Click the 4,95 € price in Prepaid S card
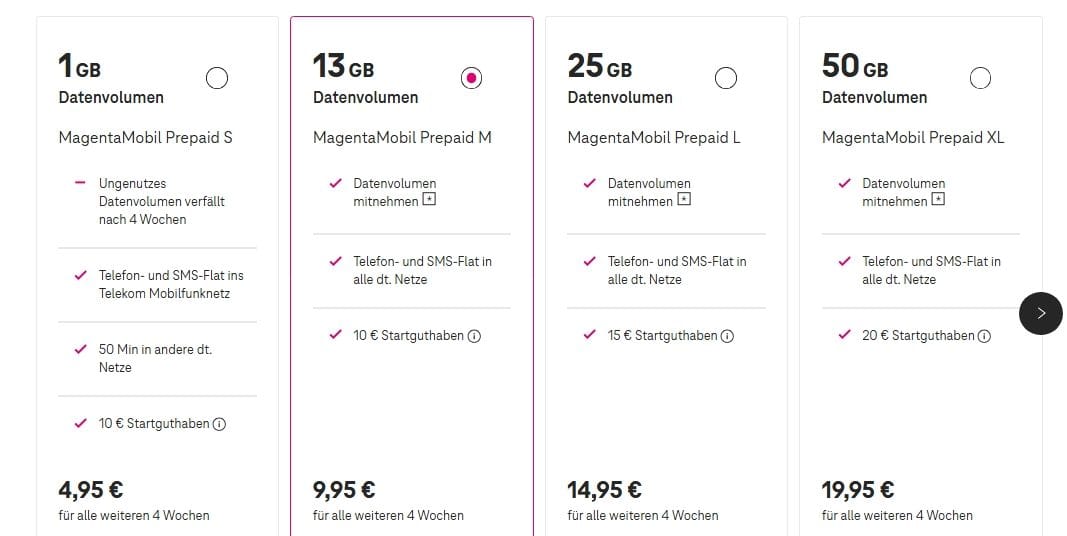This screenshot has width=1067, height=536. pos(91,490)
